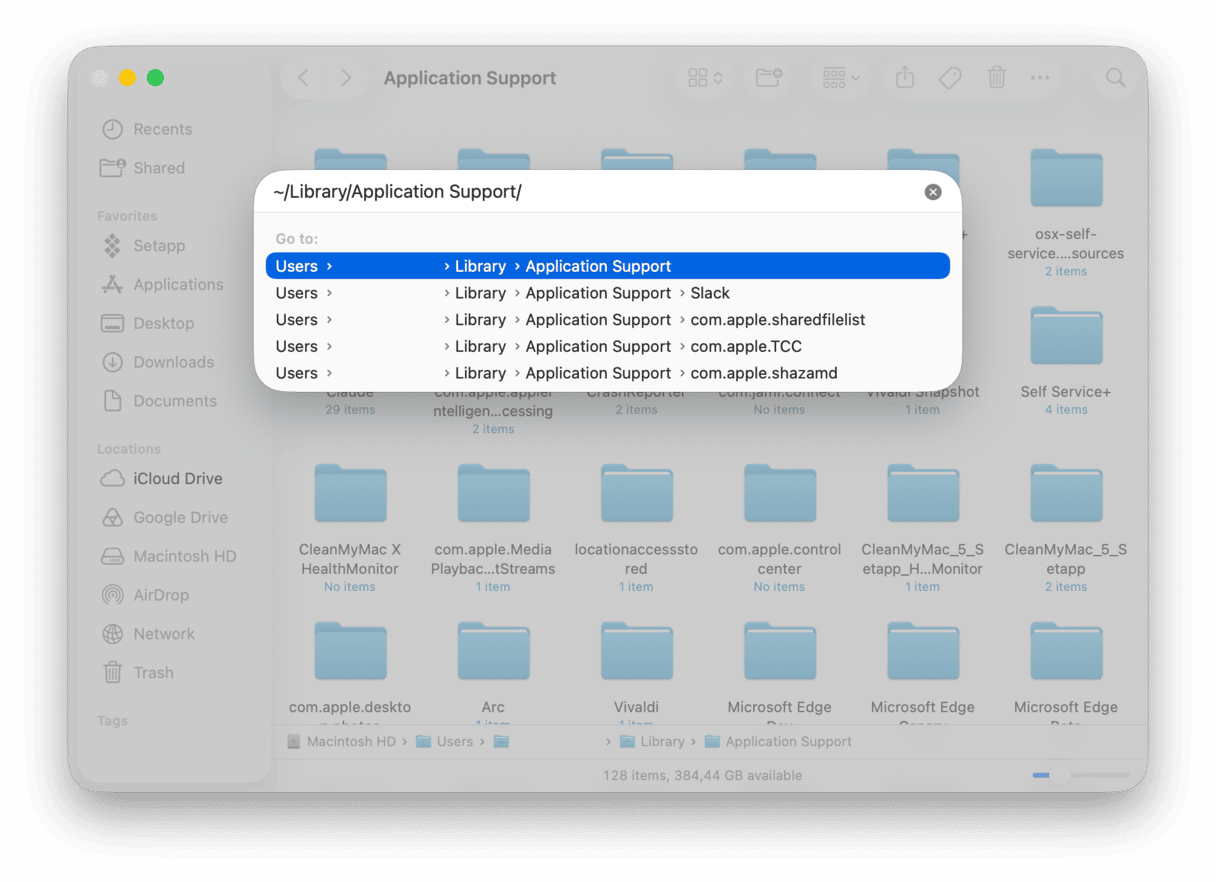This screenshot has height=882, width=1216.
Task: Go forward with the toolbar forward arrow
Action: point(346,78)
